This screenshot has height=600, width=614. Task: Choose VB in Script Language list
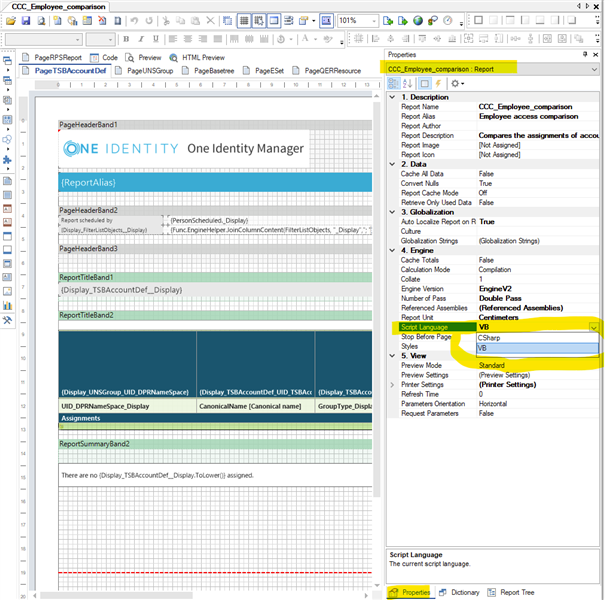(x=537, y=348)
